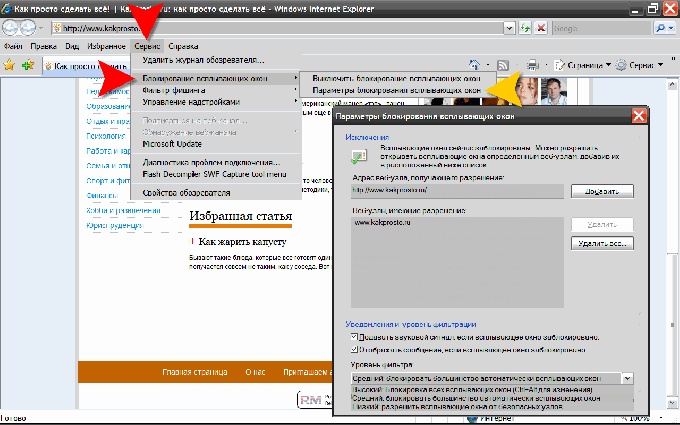Select Диагностика проблем подключения menu item
Image resolution: width=680 pixels, height=425 pixels.
[x=216, y=162]
